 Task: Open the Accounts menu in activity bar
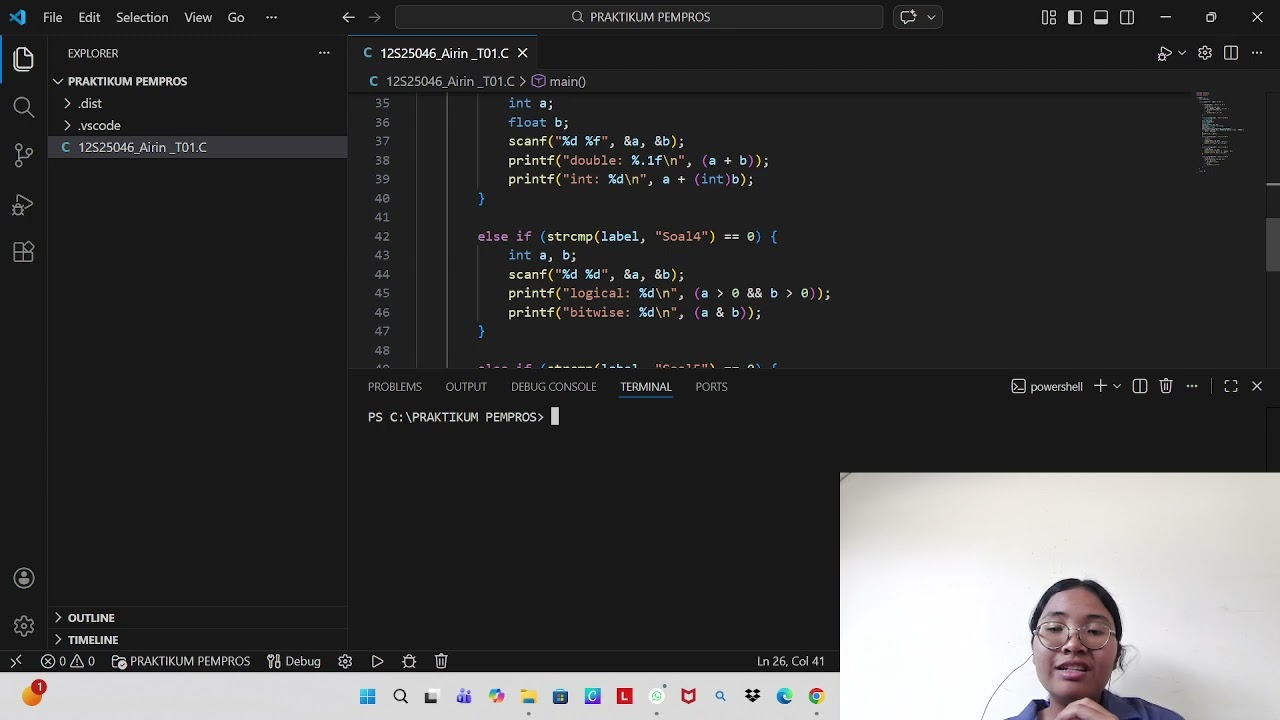(x=24, y=578)
